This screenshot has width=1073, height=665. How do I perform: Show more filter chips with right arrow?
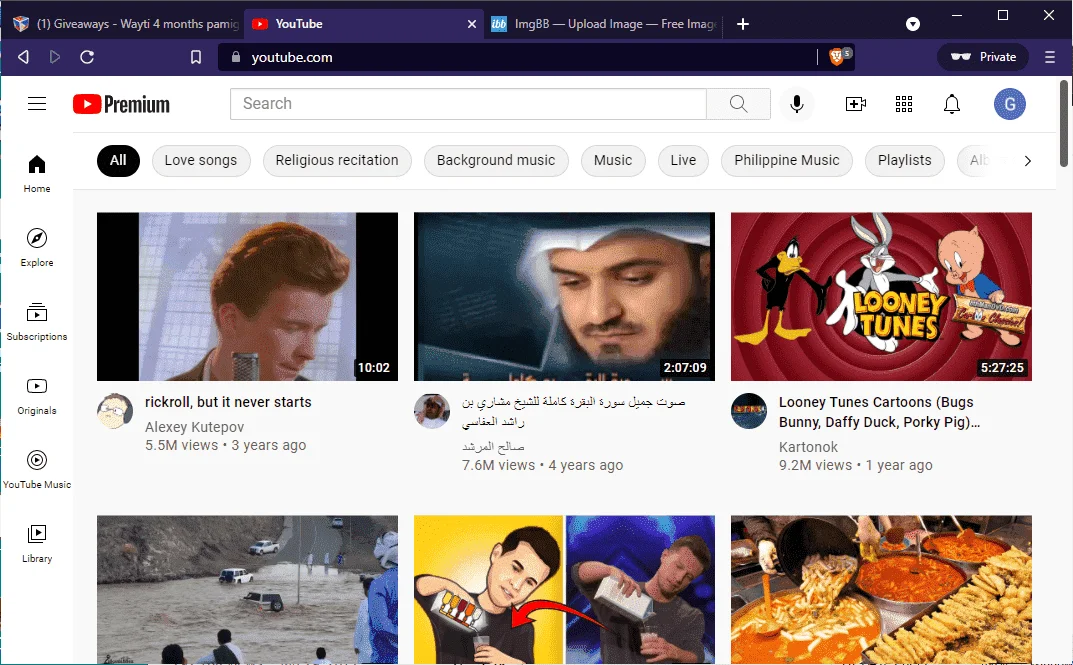click(1027, 161)
